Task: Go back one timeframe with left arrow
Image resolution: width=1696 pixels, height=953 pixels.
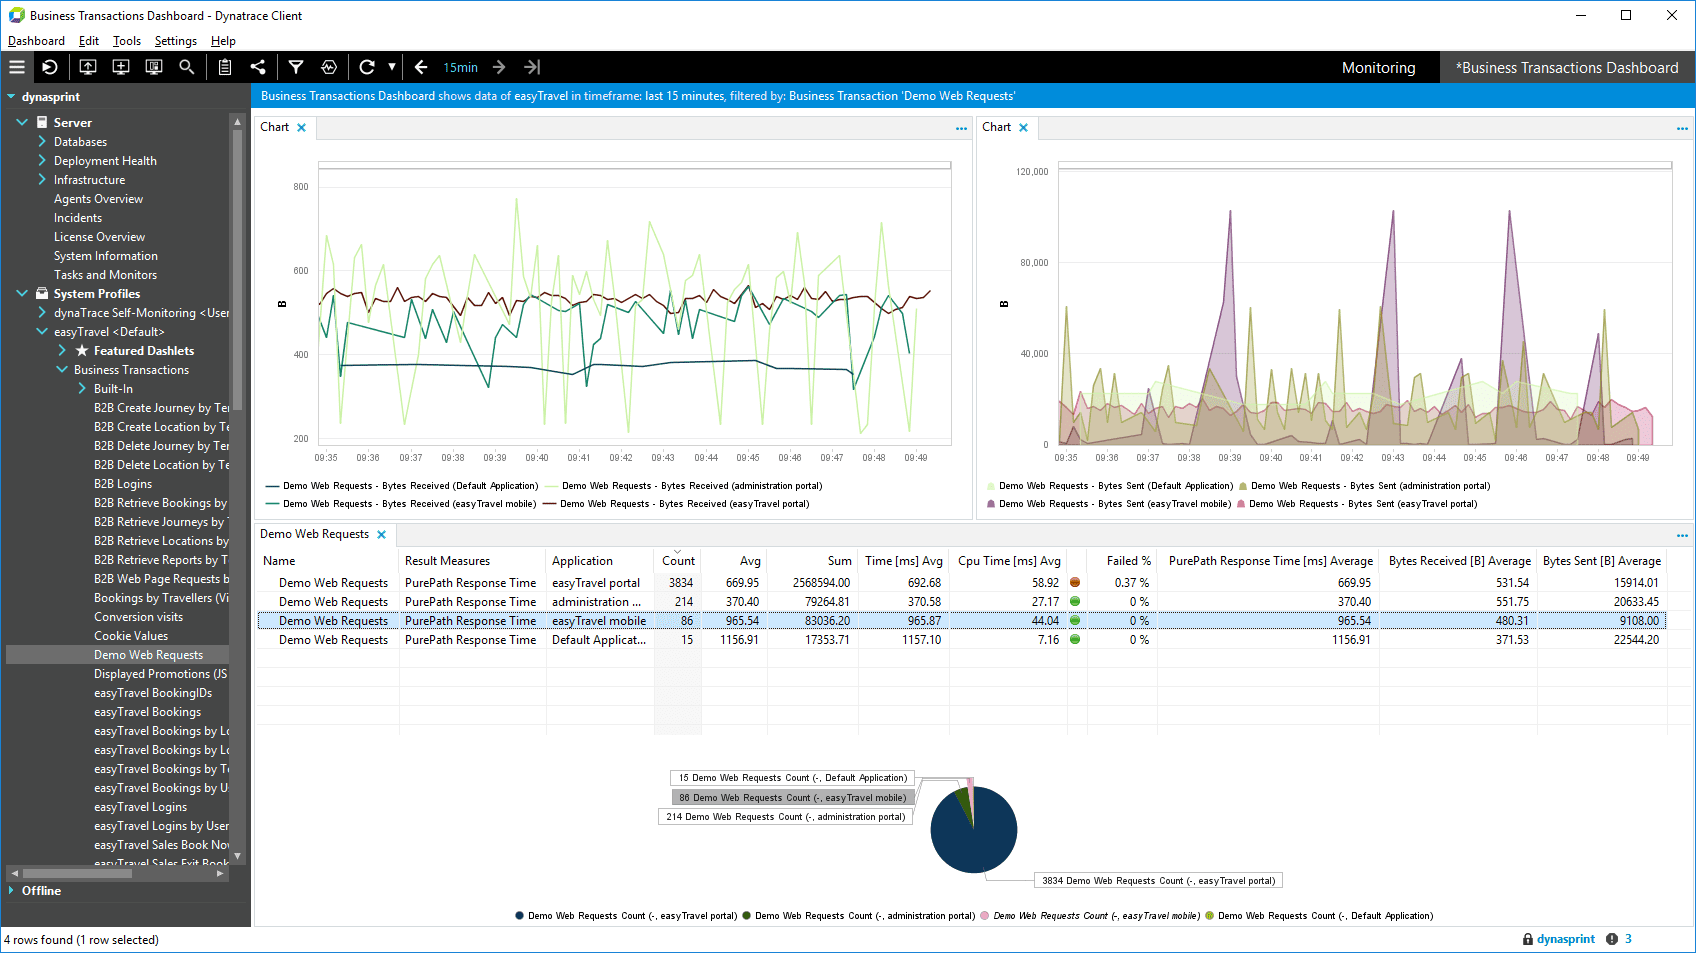Action: click(421, 67)
